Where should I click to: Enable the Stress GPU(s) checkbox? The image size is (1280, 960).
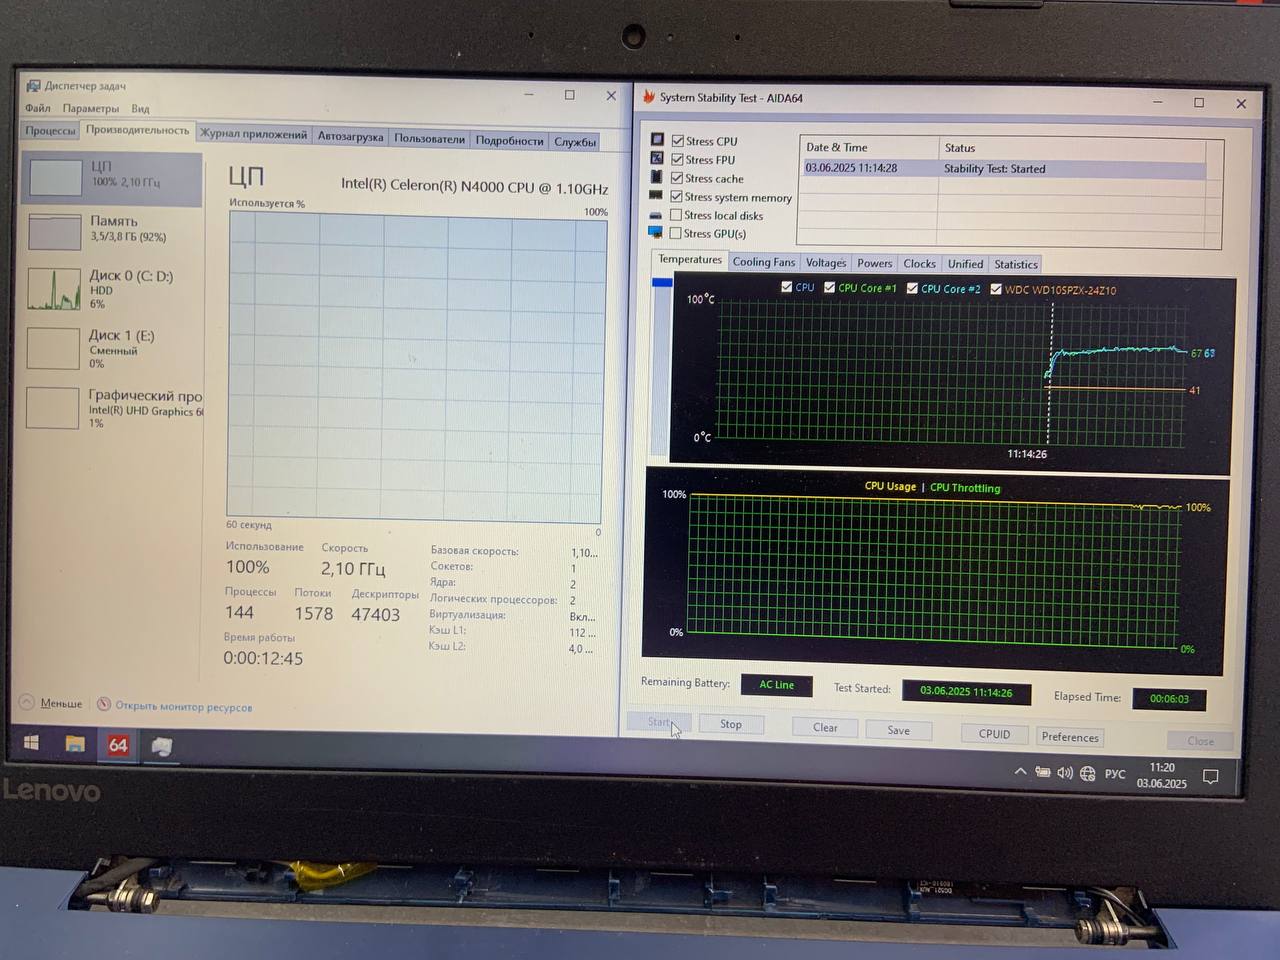coord(676,233)
